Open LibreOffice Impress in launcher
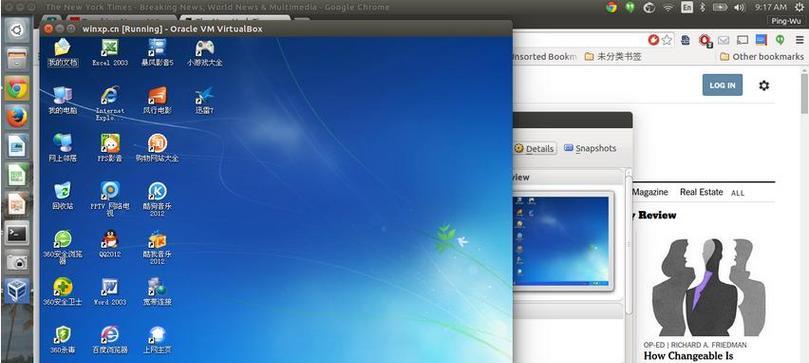Screen dimensions: 809x363 [x=17, y=205]
